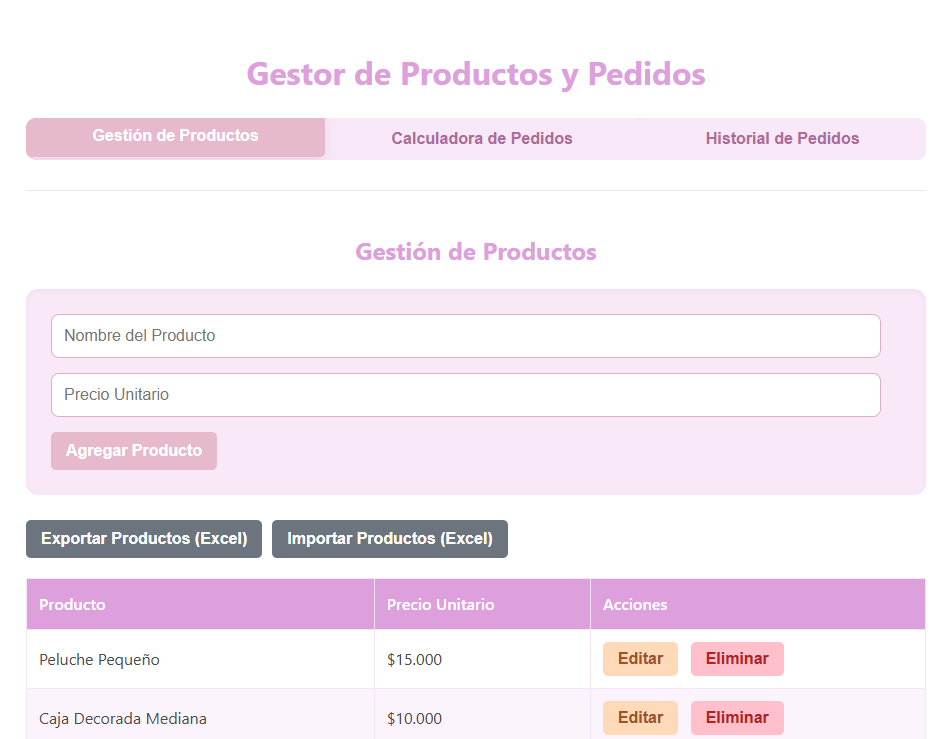Edit the Caja Decorada Mediana row

click(x=640, y=718)
